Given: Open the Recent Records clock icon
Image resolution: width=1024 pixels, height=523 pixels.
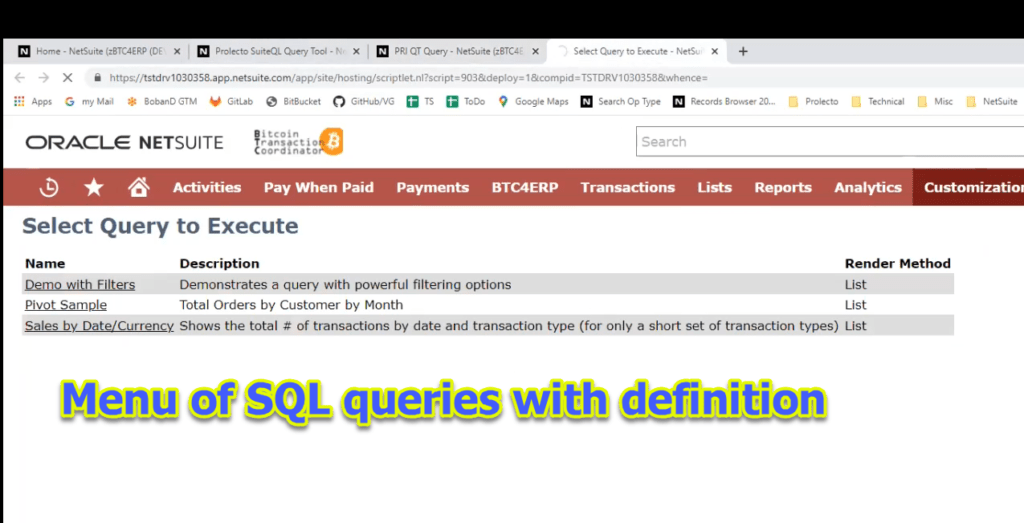Looking at the screenshot, I should point(49,187).
